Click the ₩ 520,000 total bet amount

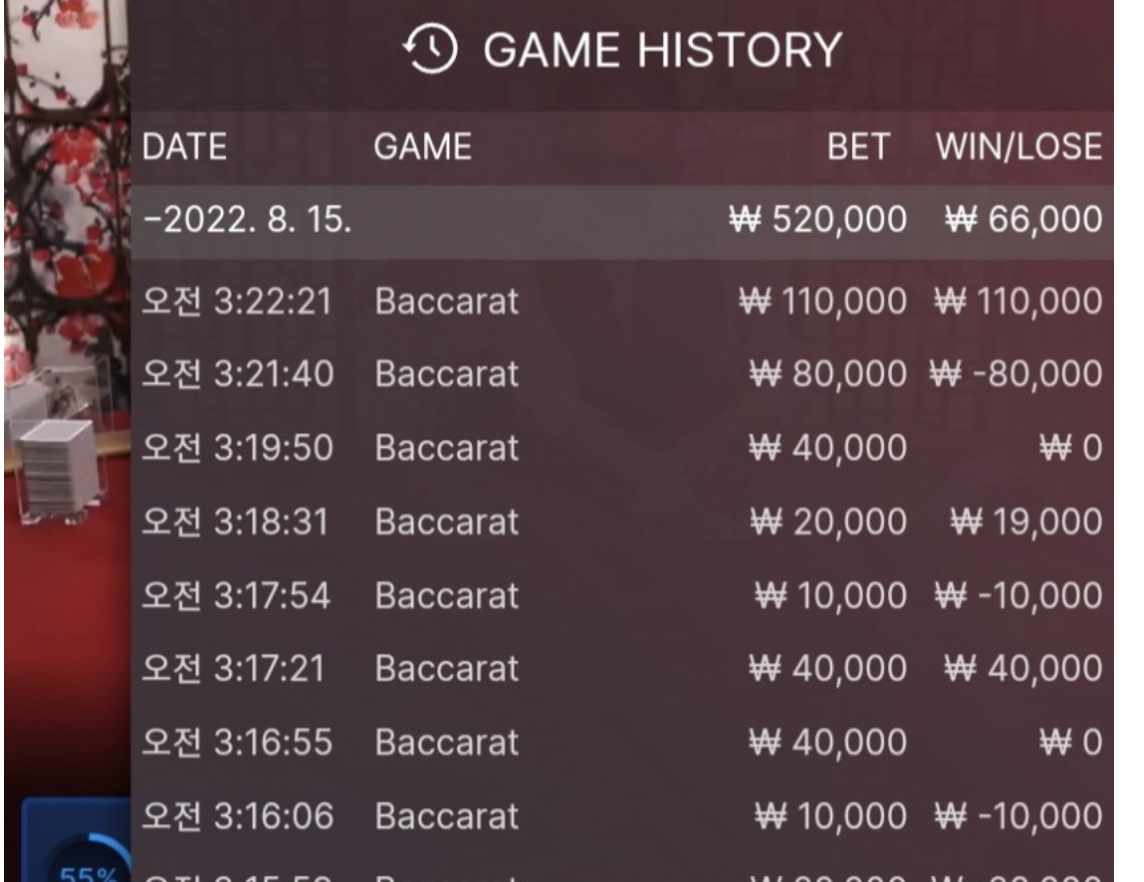tap(818, 222)
